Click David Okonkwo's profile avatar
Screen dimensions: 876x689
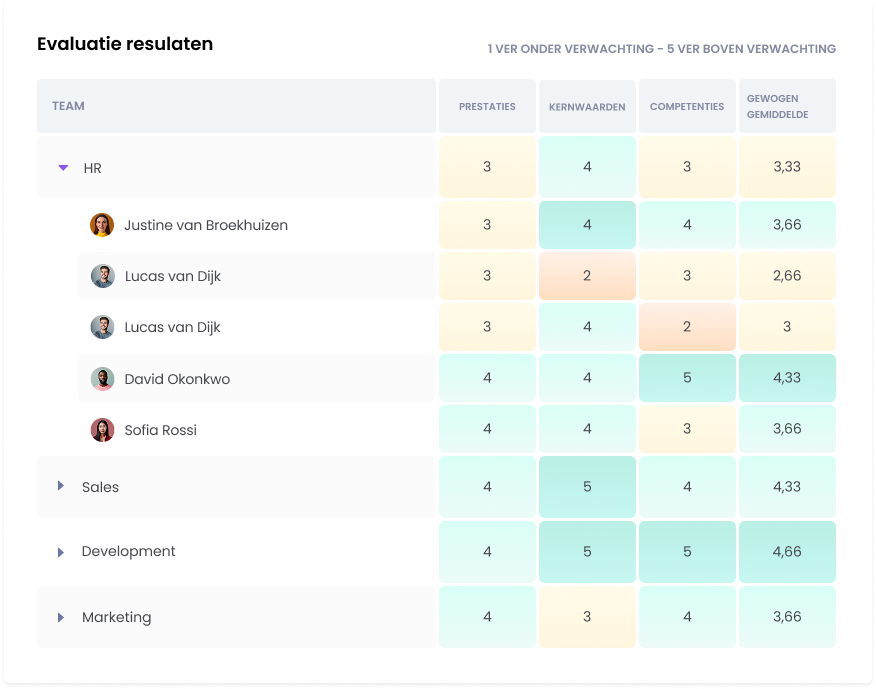pyautogui.click(x=102, y=379)
